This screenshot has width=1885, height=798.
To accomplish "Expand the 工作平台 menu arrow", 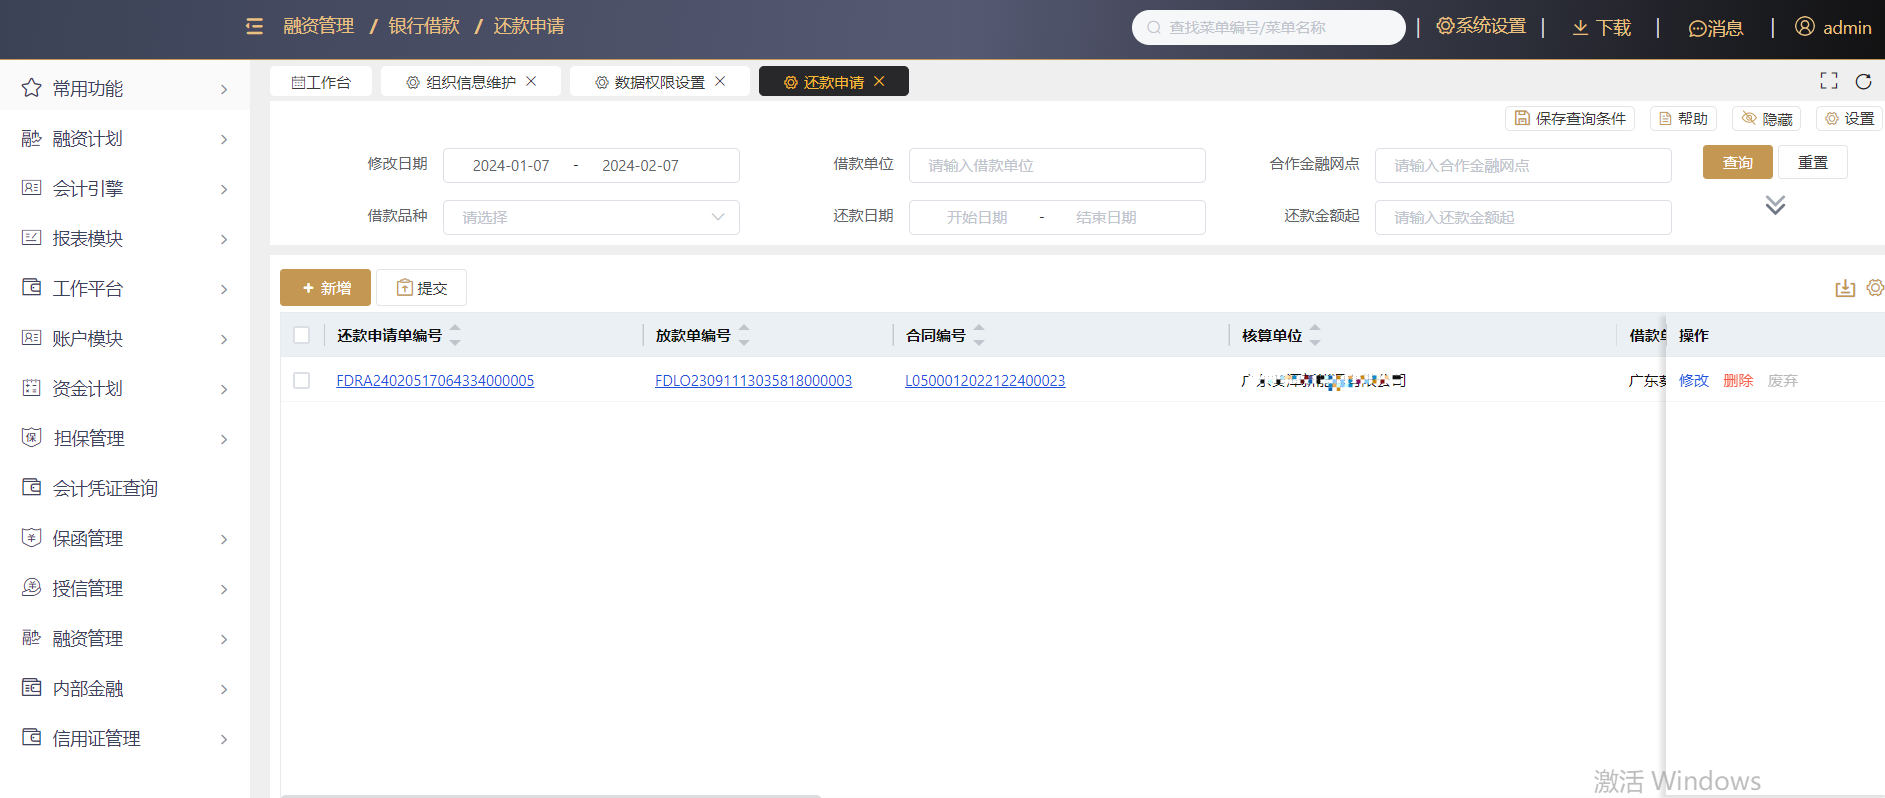I will pos(224,289).
